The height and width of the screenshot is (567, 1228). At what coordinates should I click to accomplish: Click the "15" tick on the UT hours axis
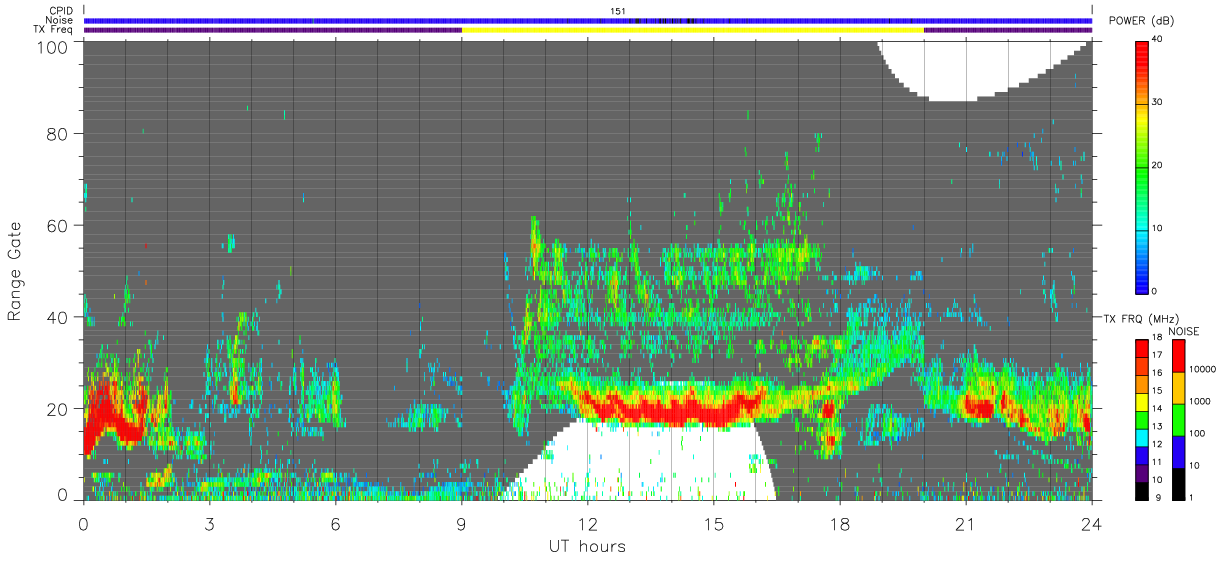(713, 524)
